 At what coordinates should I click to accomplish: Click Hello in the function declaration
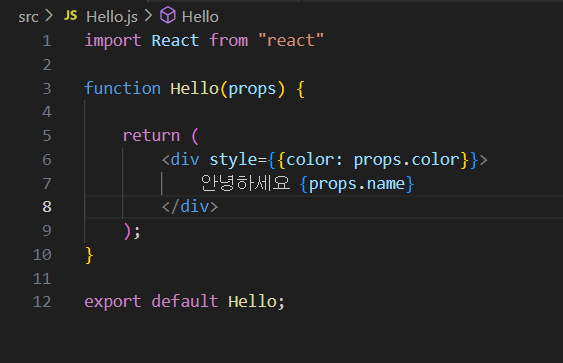[x=194, y=88]
